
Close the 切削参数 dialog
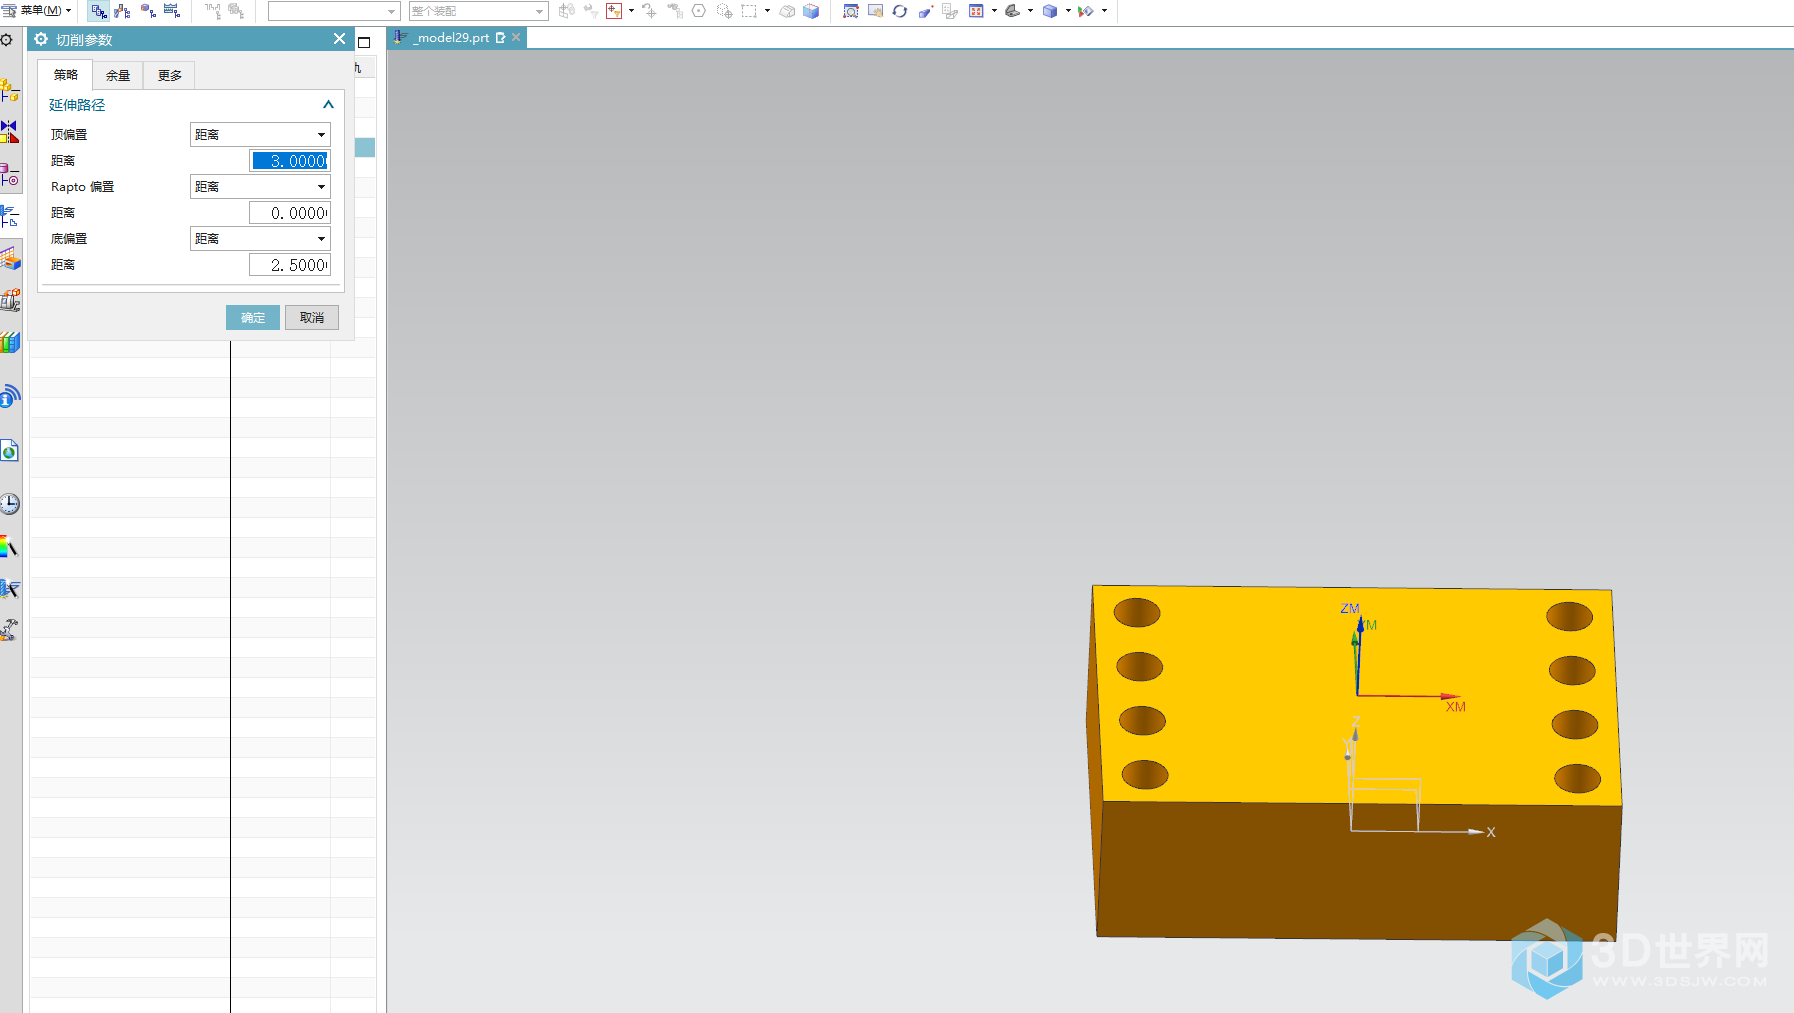[339, 39]
